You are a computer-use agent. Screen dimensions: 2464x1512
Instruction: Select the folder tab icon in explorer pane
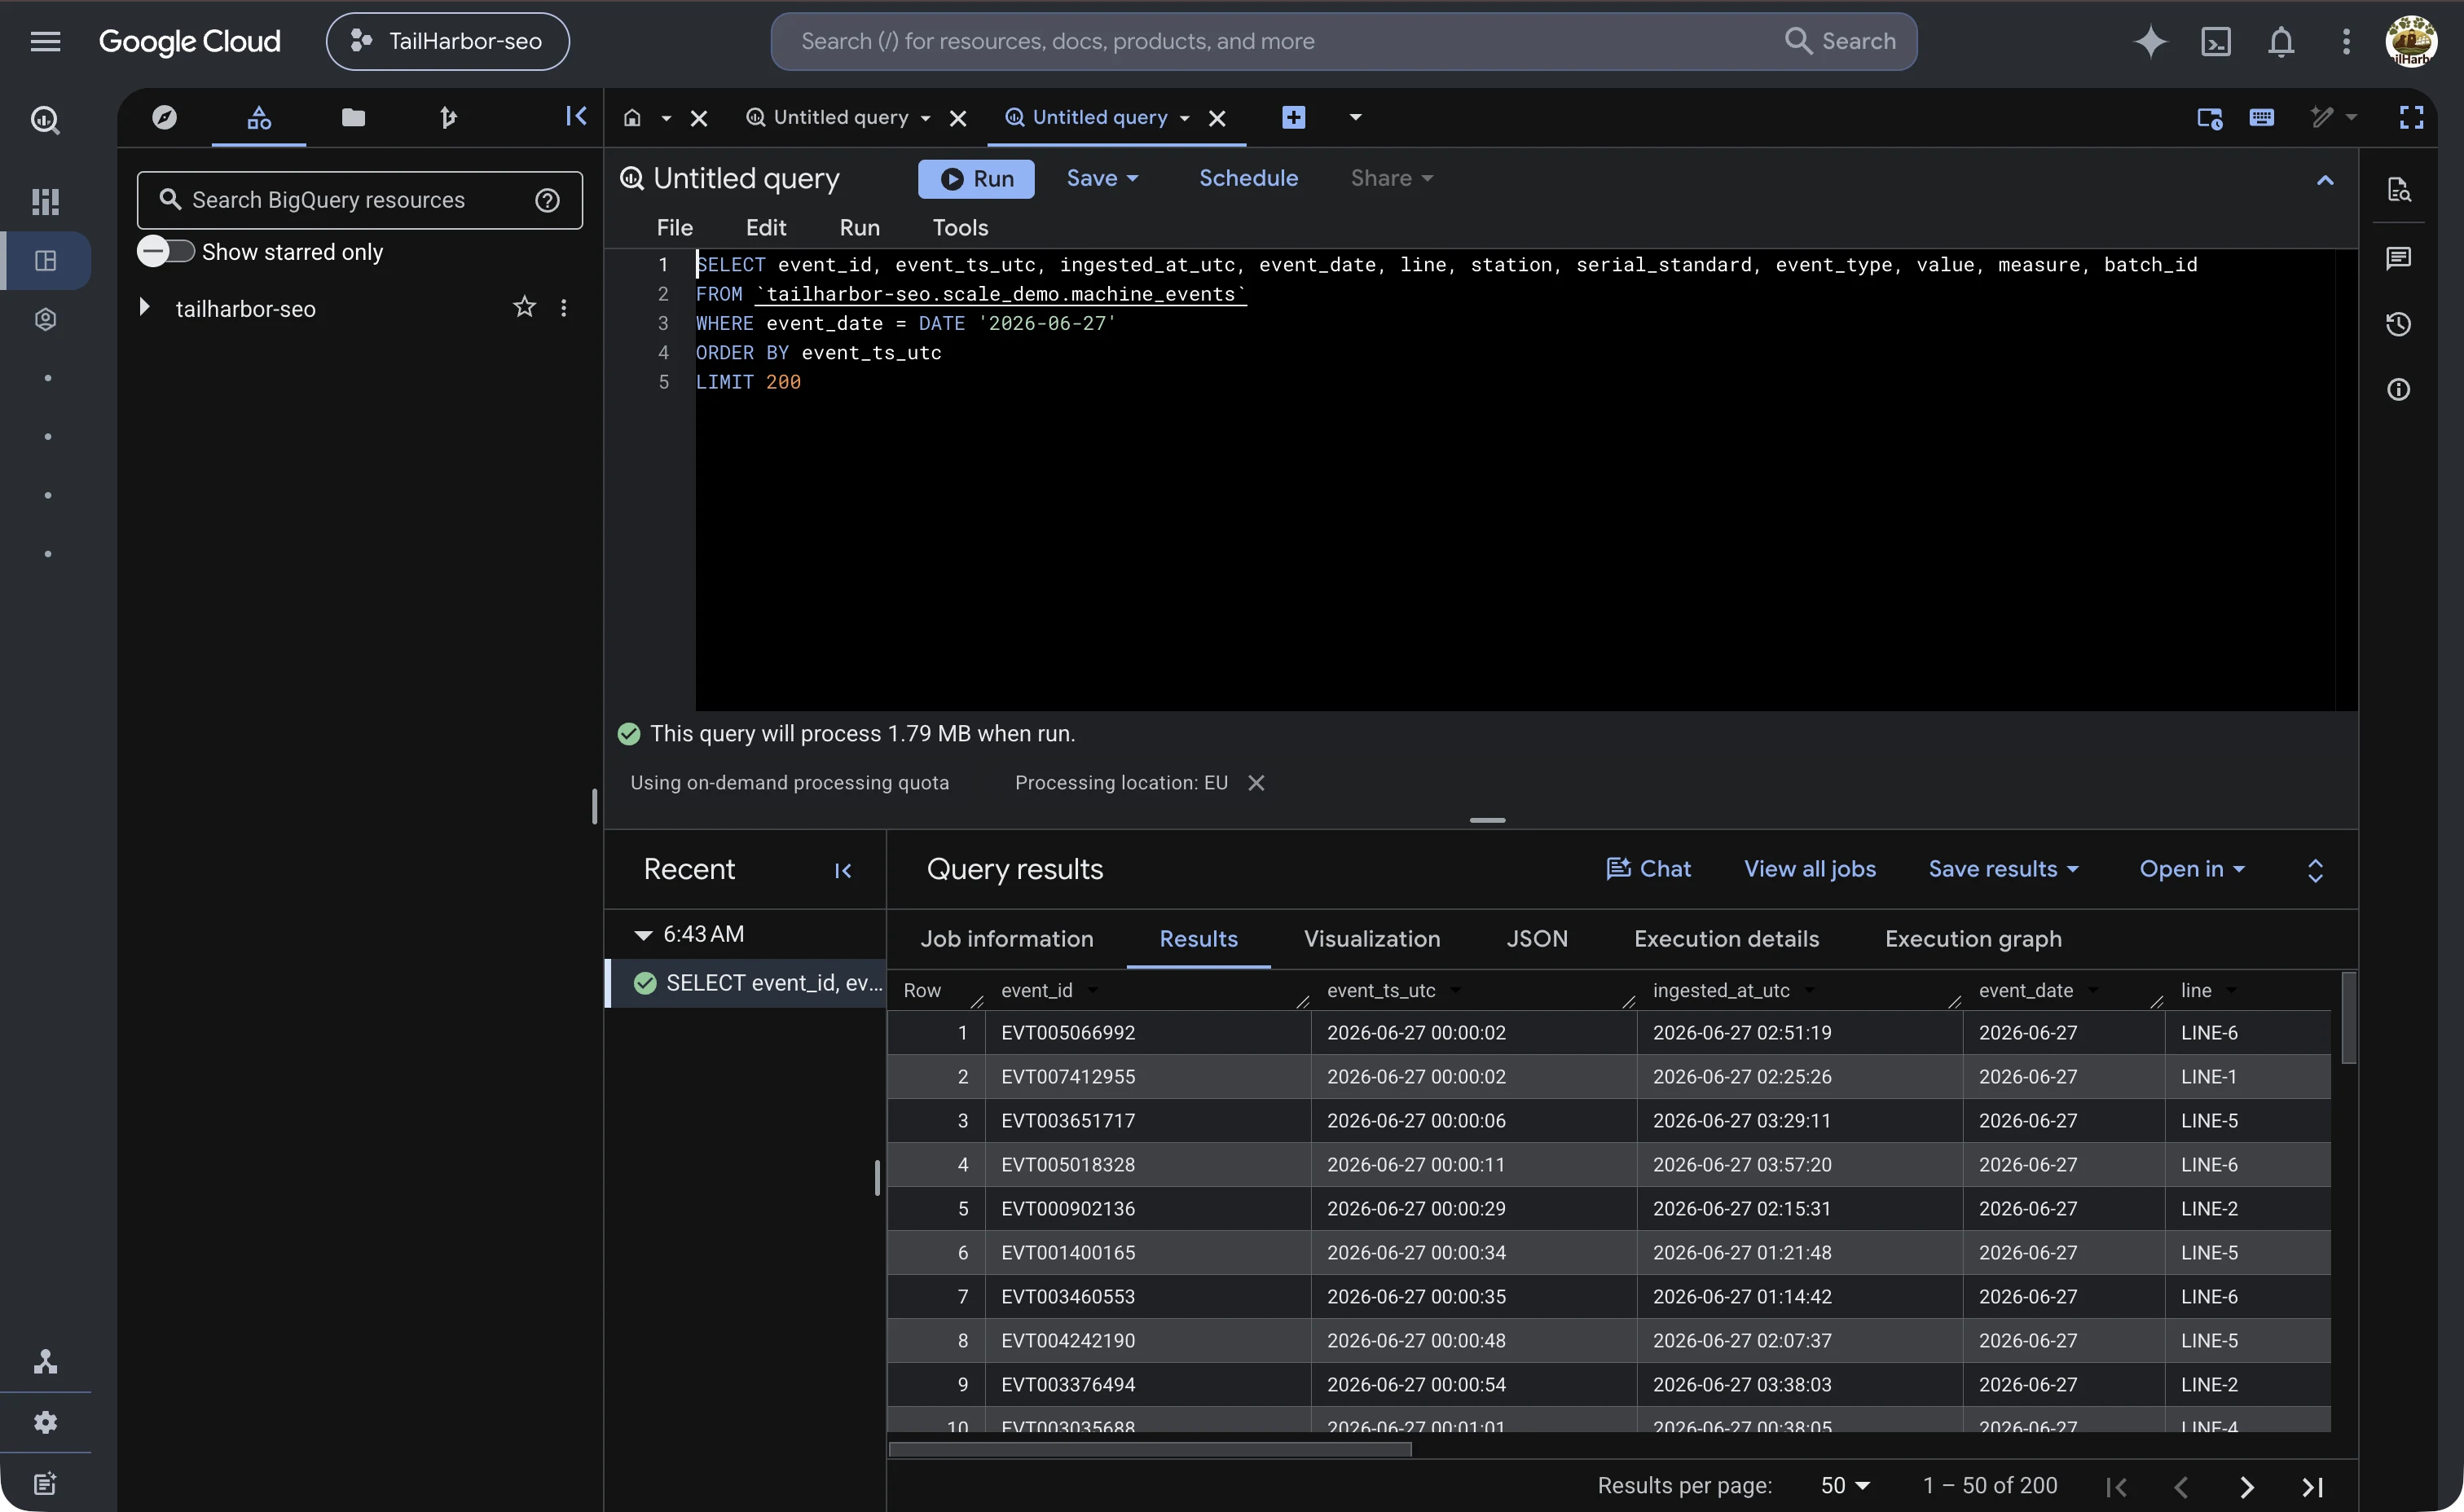click(353, 117)
